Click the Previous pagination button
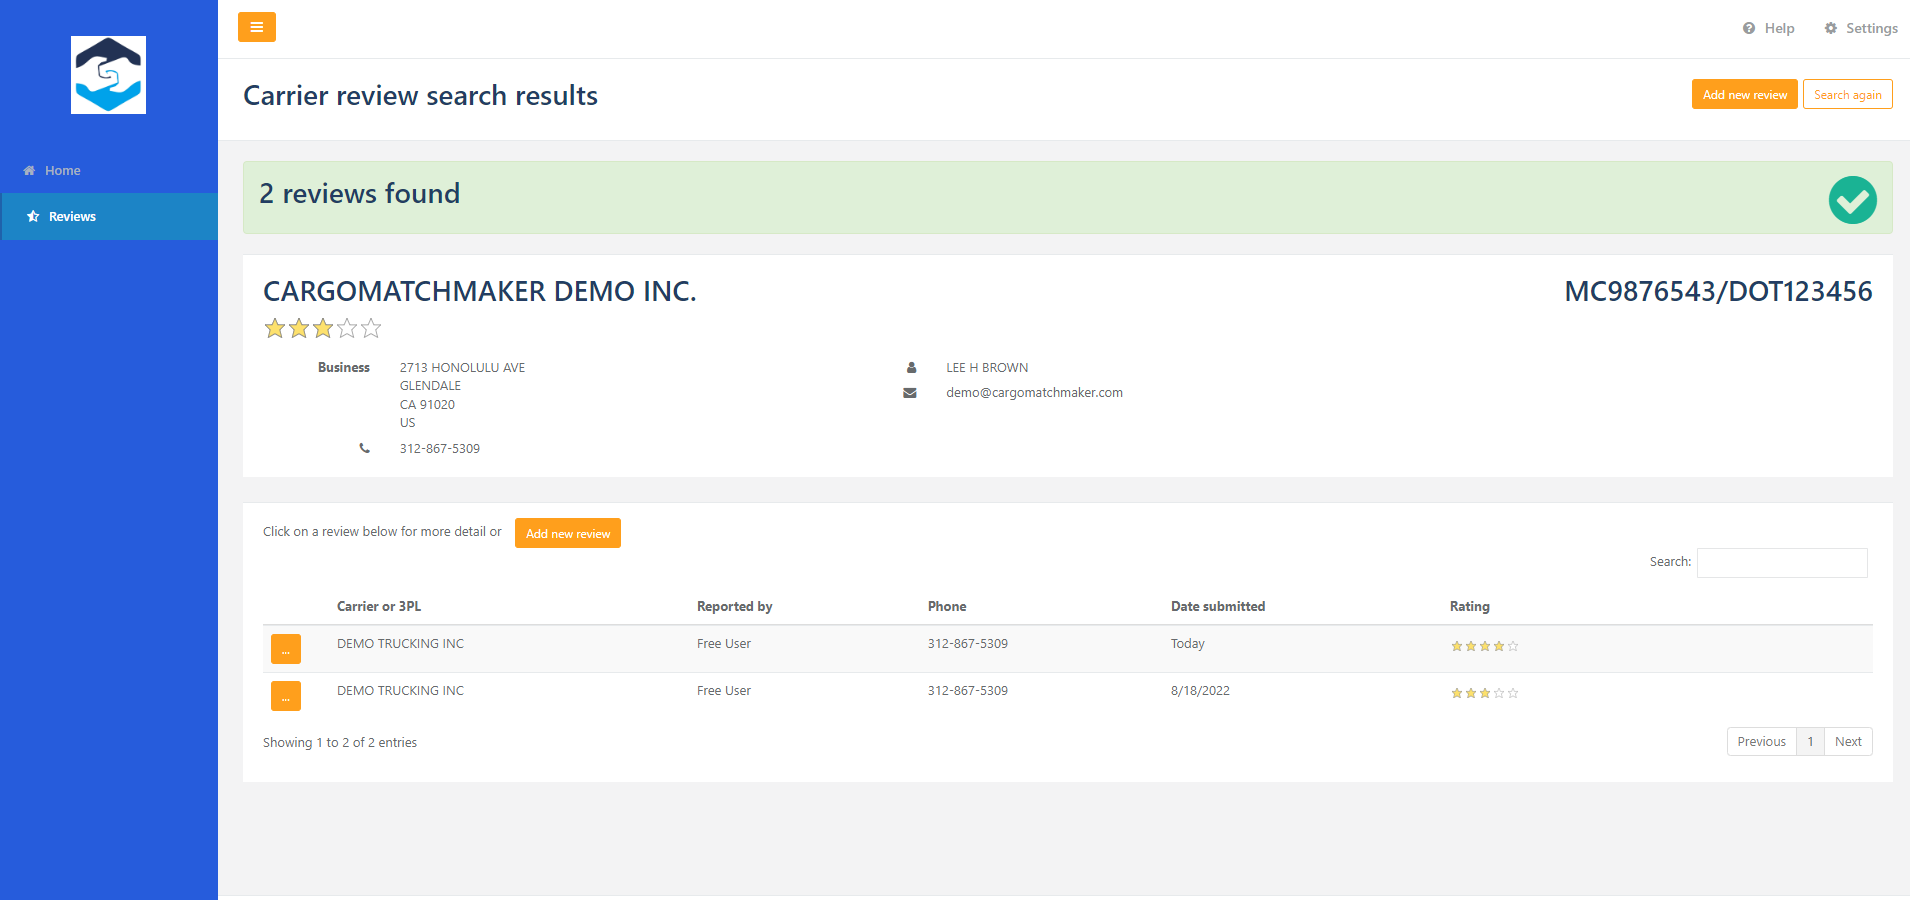Viewport: 1910px width, 900px height. click(x=1761, y=742)
